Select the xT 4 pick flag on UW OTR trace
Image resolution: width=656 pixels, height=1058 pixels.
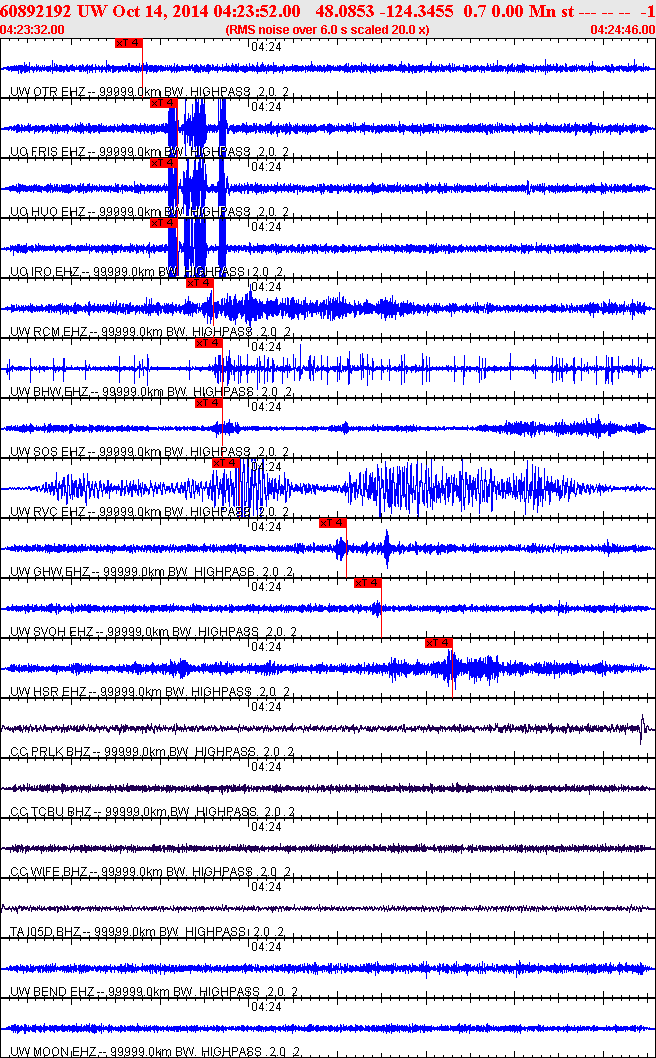(x=129, y=43)
